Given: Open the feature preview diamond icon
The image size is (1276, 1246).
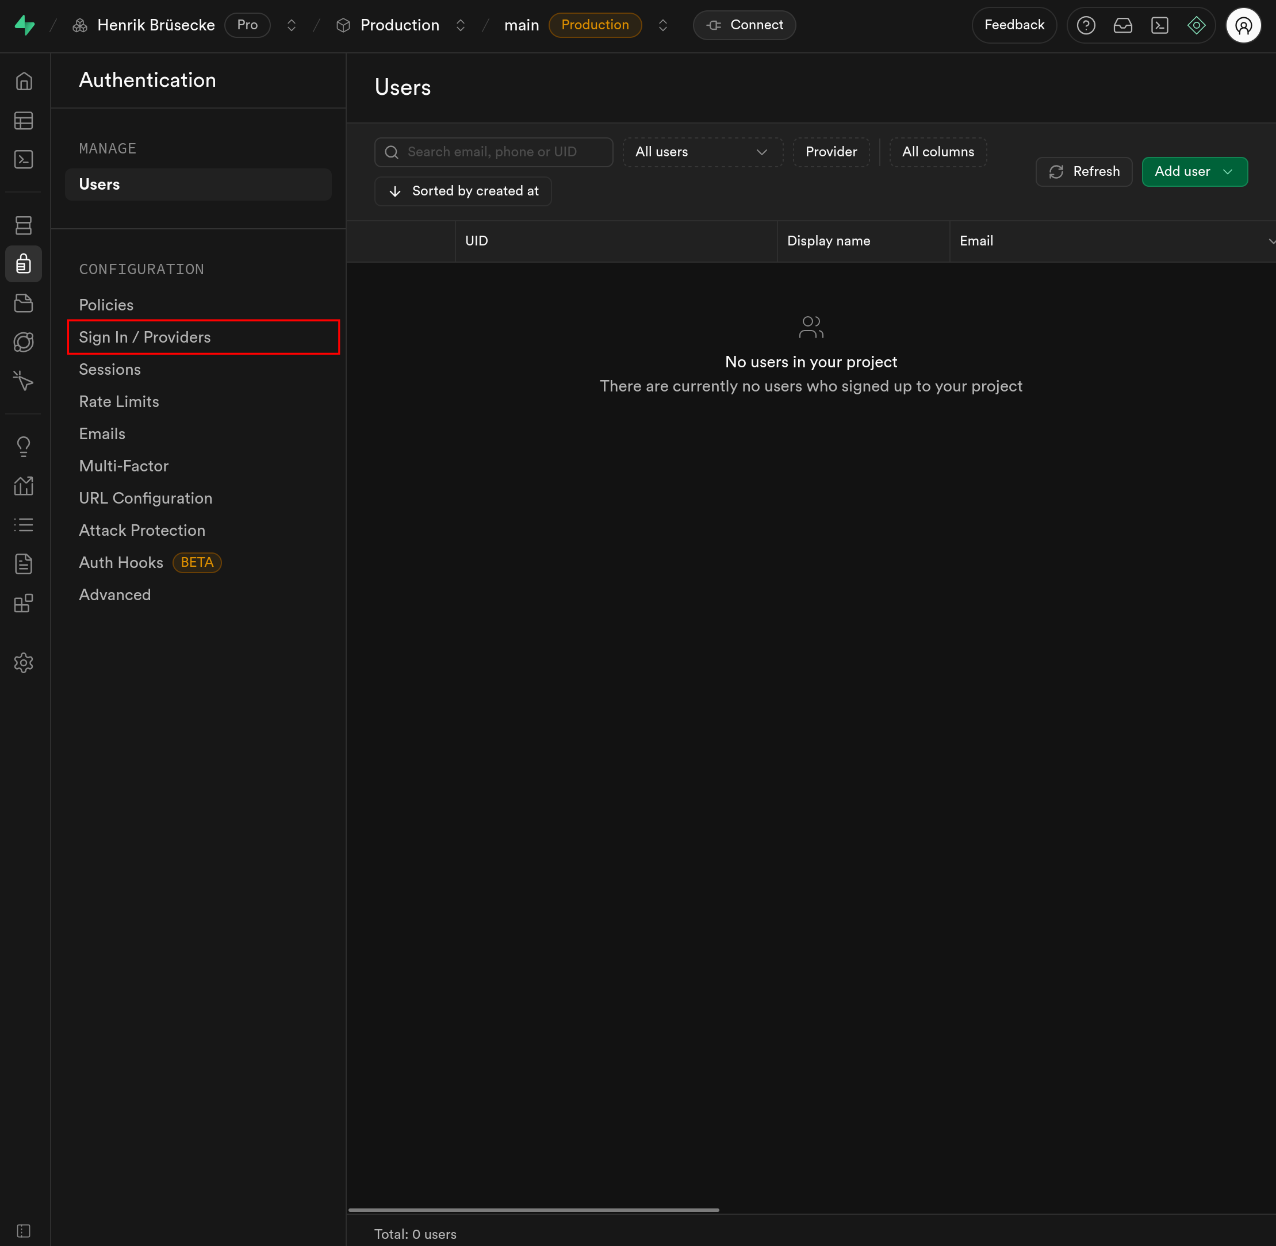Looking at the screenshot, I should coord(1197,25).
